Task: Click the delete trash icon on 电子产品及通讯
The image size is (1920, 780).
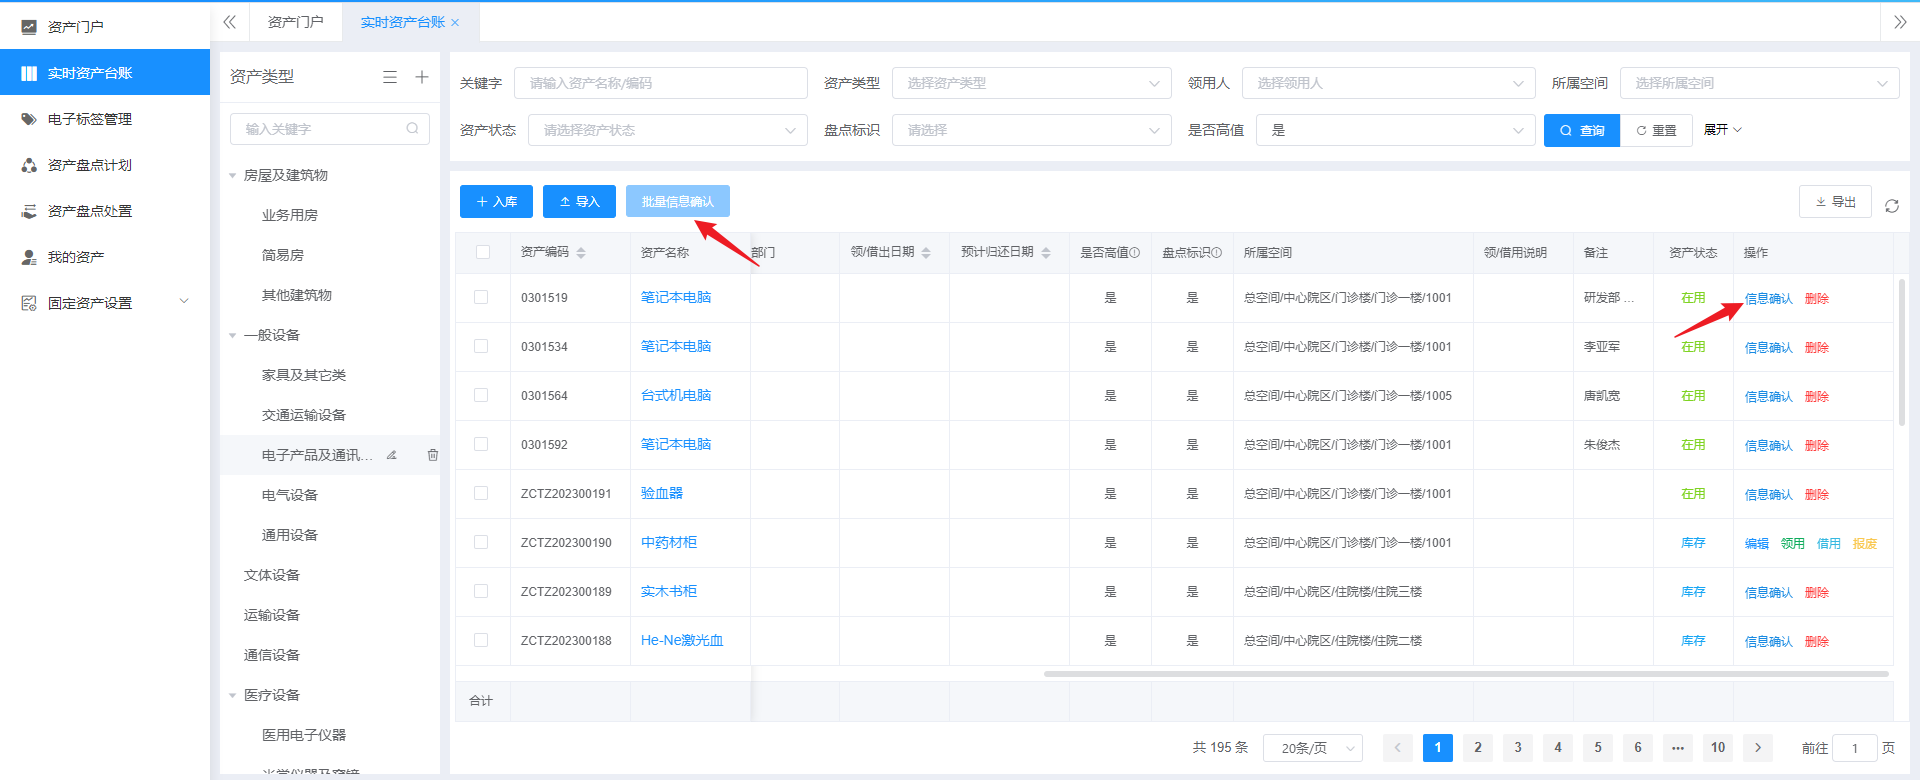Action: coord(433,455)
